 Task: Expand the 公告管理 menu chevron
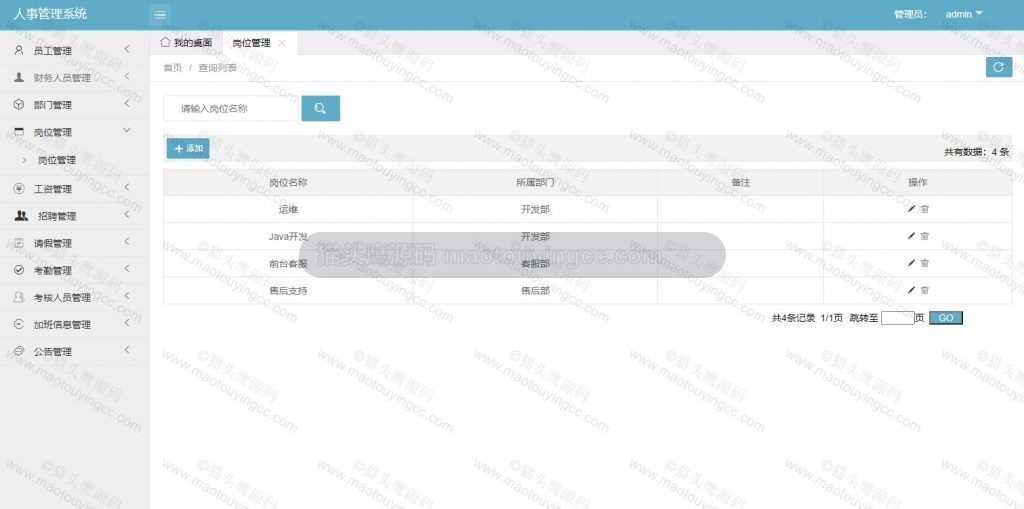point(127,350)
